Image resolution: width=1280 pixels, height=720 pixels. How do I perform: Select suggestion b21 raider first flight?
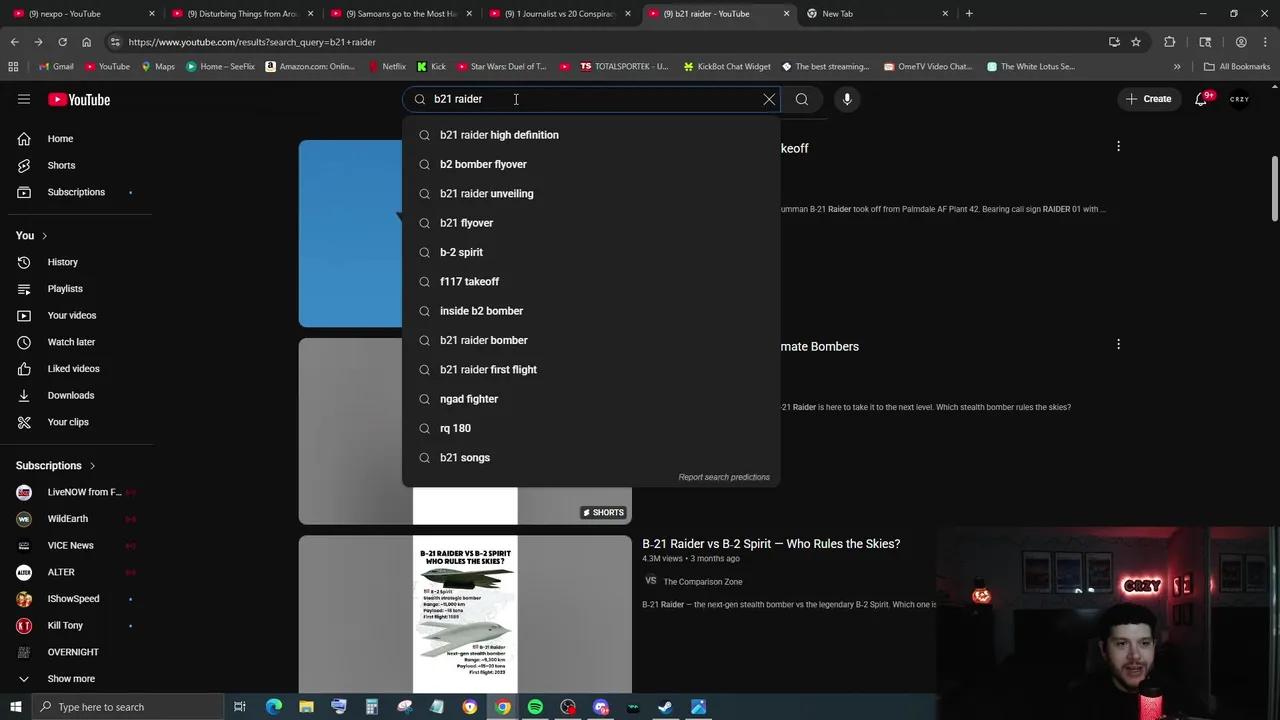[591, 370]
